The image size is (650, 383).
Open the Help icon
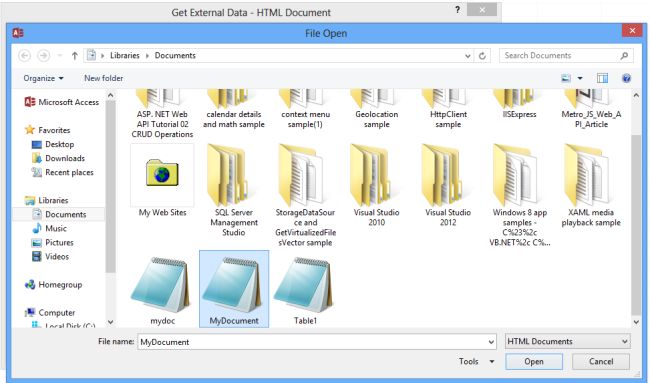click(x=626, y=78)
